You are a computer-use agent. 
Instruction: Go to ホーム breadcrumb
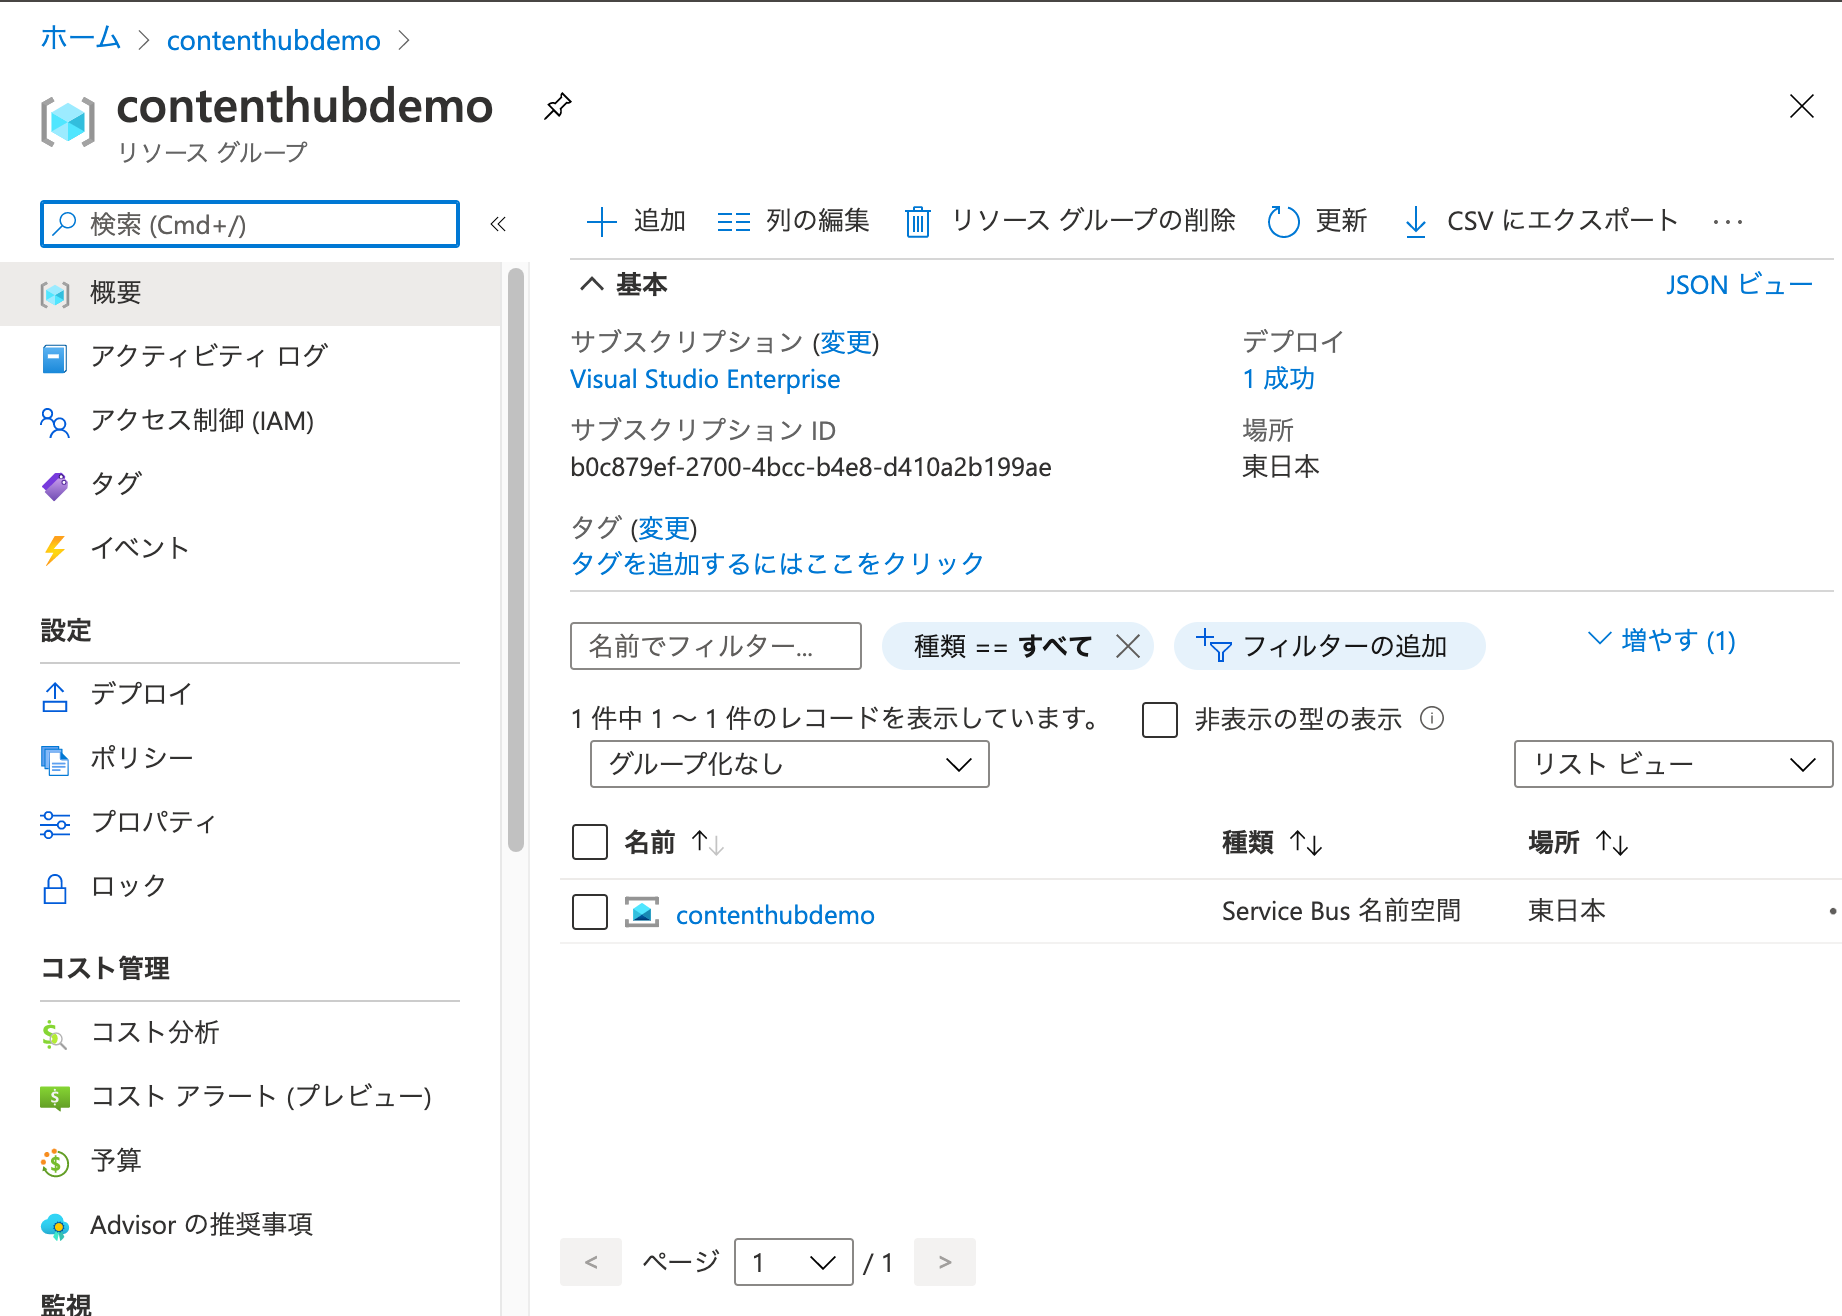[x=80, y=39]
